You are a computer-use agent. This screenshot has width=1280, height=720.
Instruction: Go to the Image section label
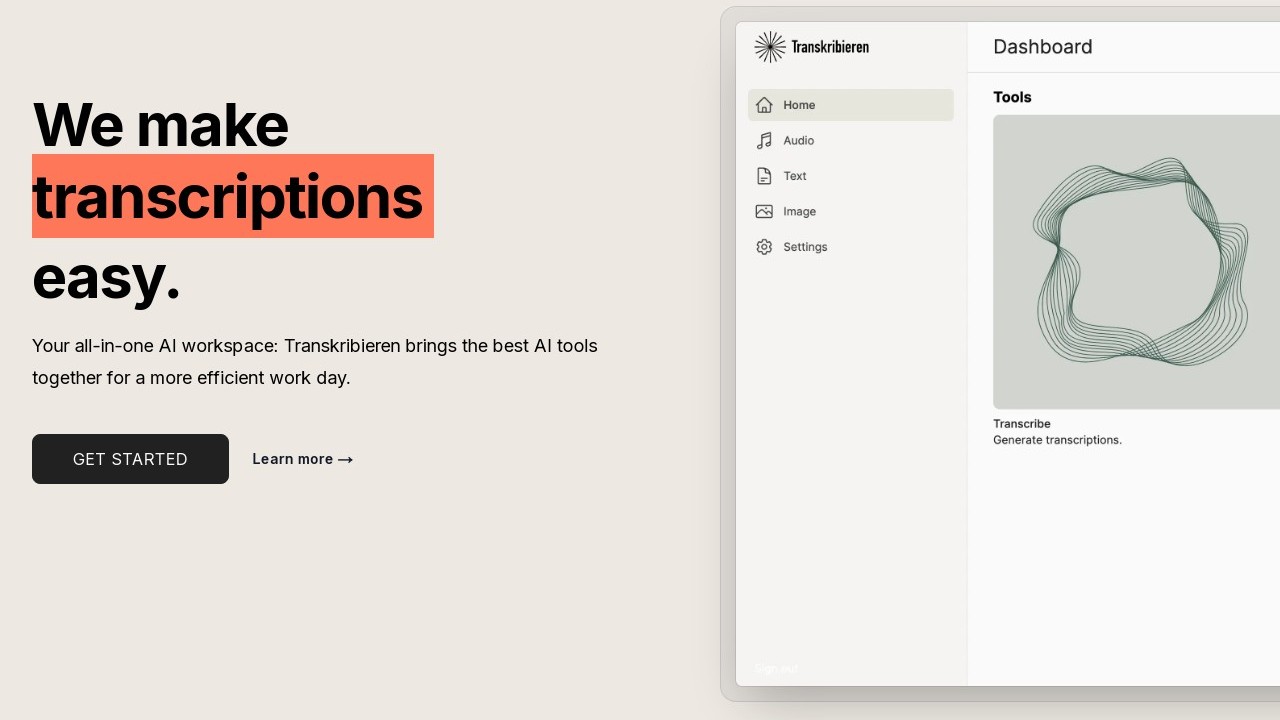[x=799, y=212]
